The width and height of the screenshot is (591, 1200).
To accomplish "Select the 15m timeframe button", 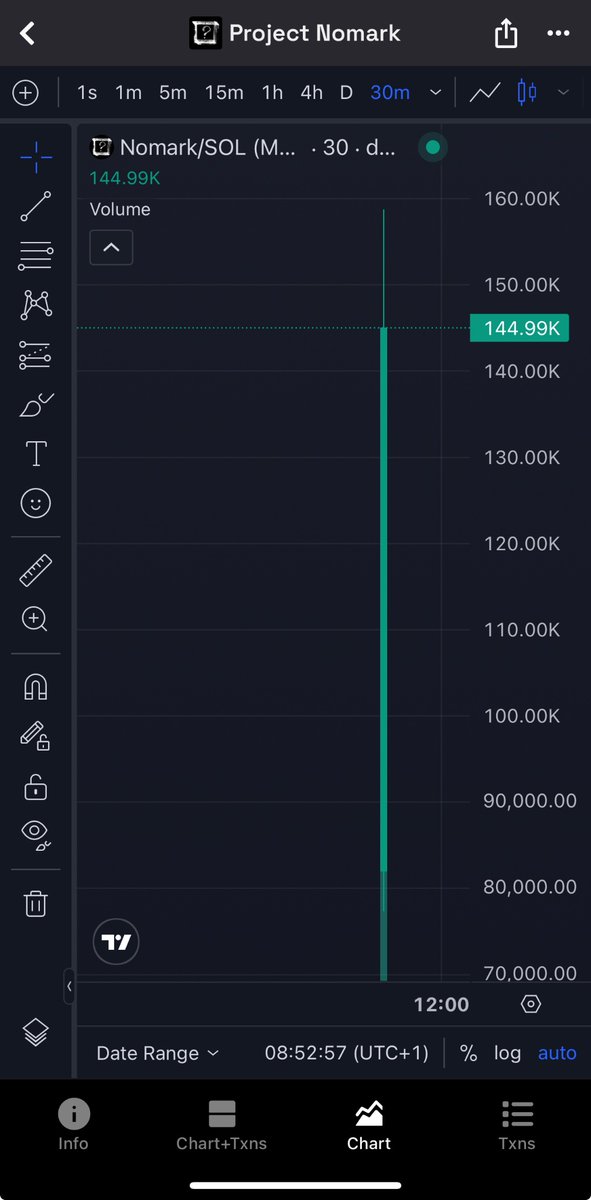I will point(224,92).
